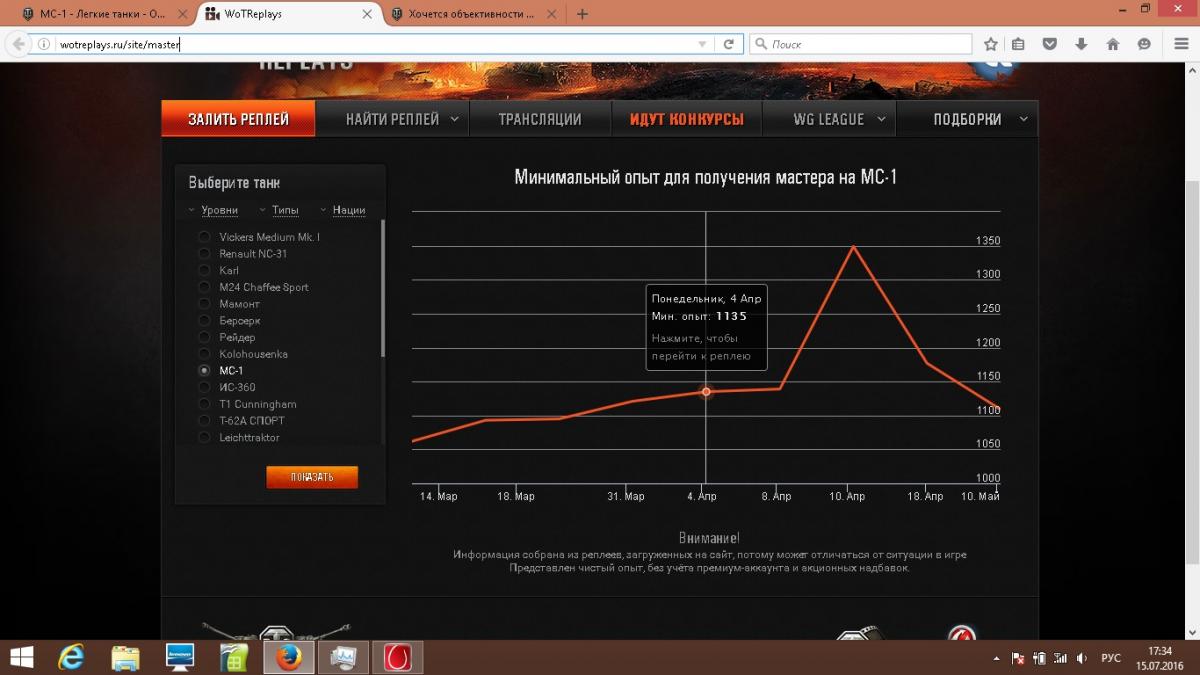Open the ТРАНСЛЯЦИИ menu item
Viewport: 1200px width, 675px height.
click(x=540, y=119)
